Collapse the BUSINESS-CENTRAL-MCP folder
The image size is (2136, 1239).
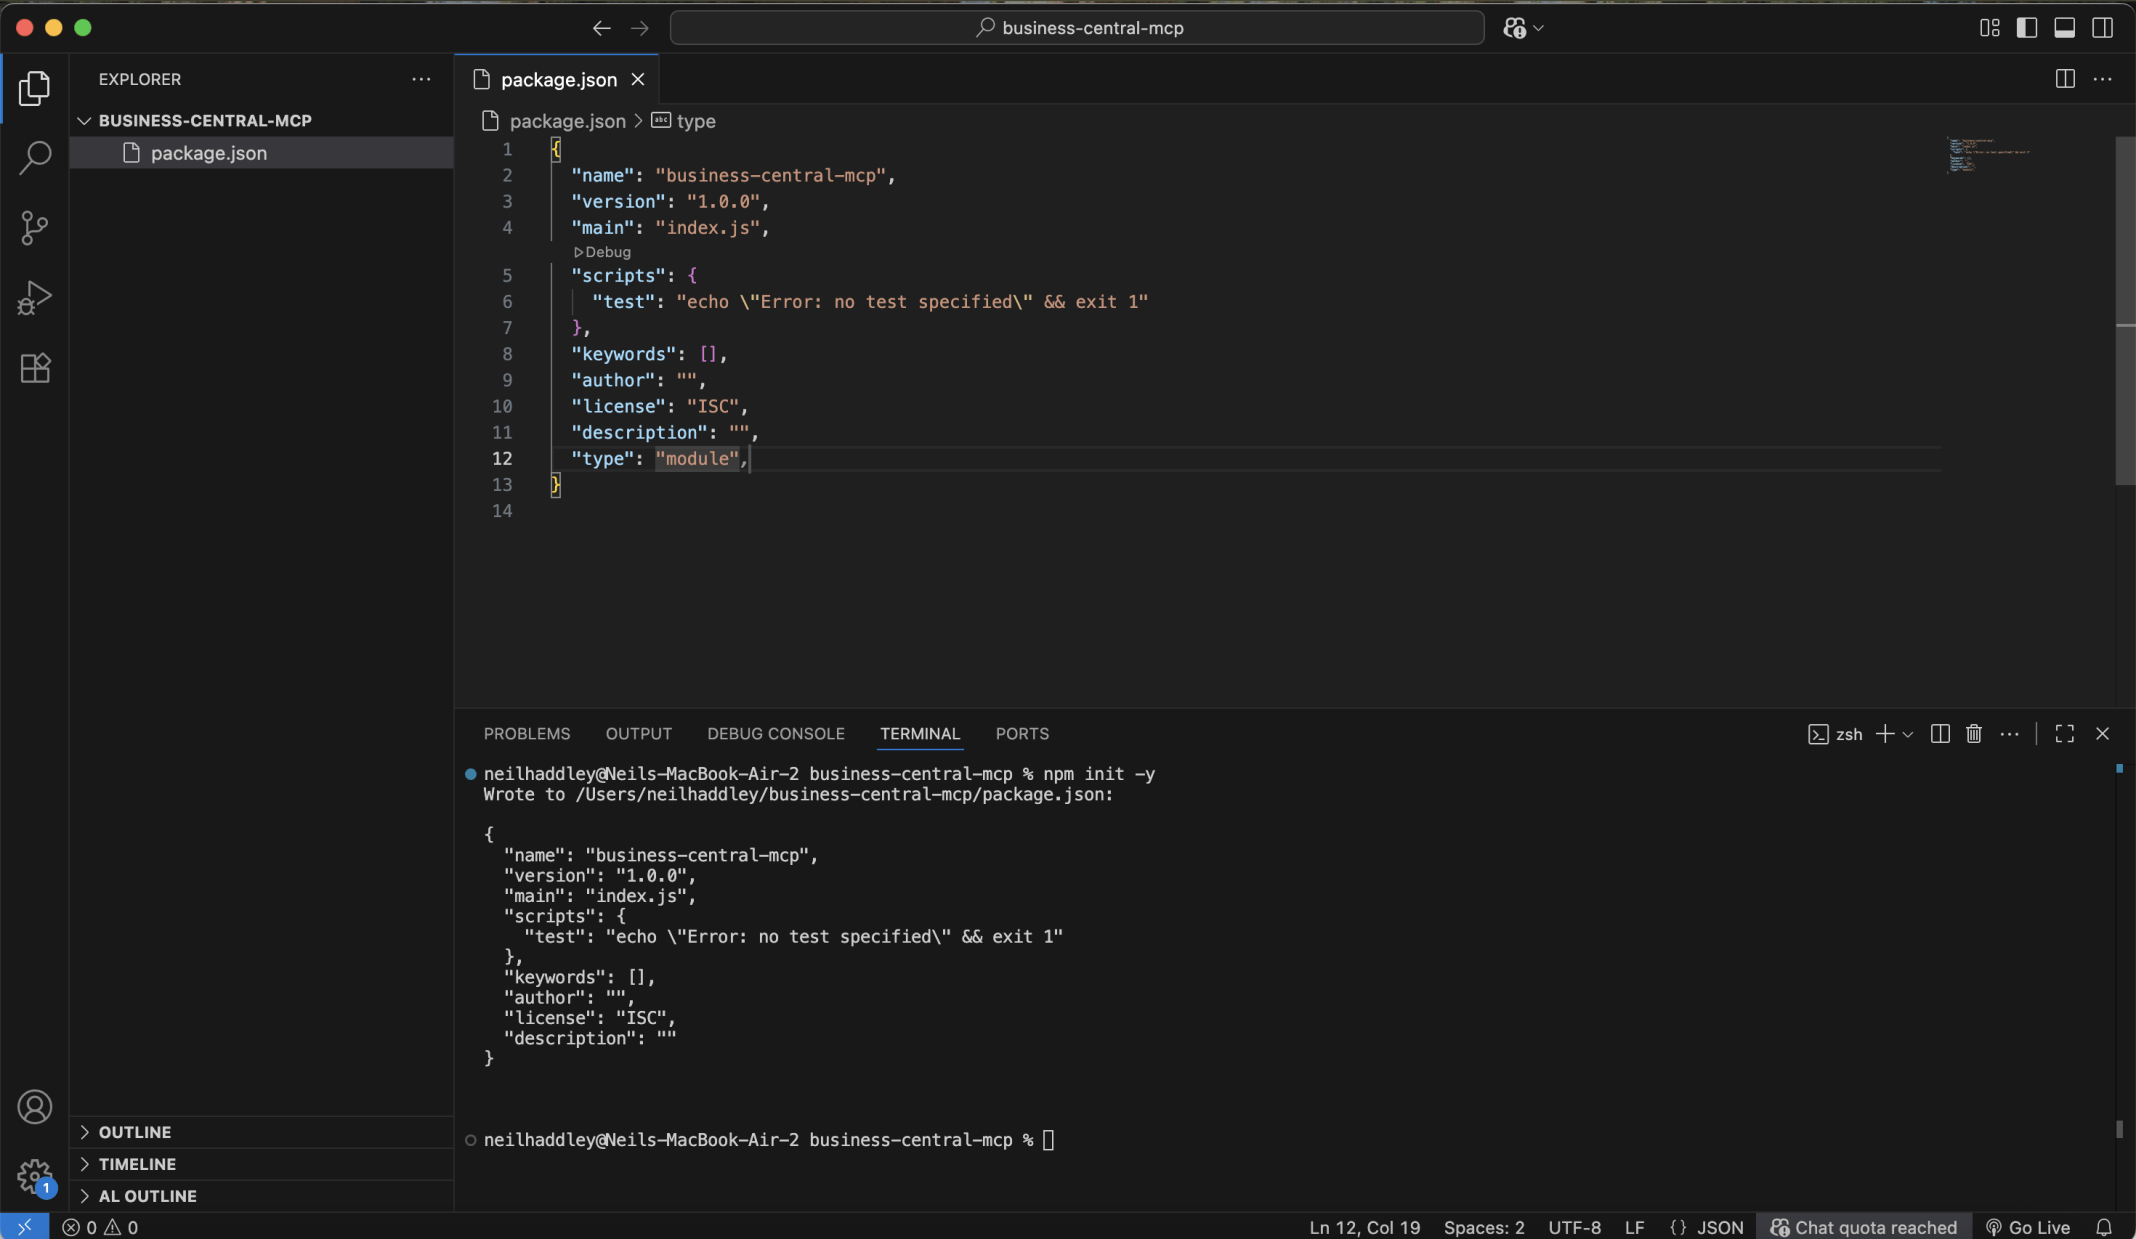coord(84,120)
